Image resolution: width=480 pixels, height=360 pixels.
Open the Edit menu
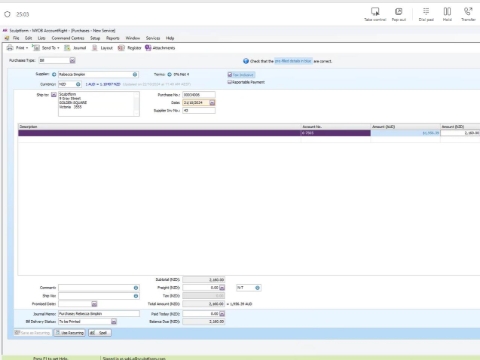[x=28, y=38]
